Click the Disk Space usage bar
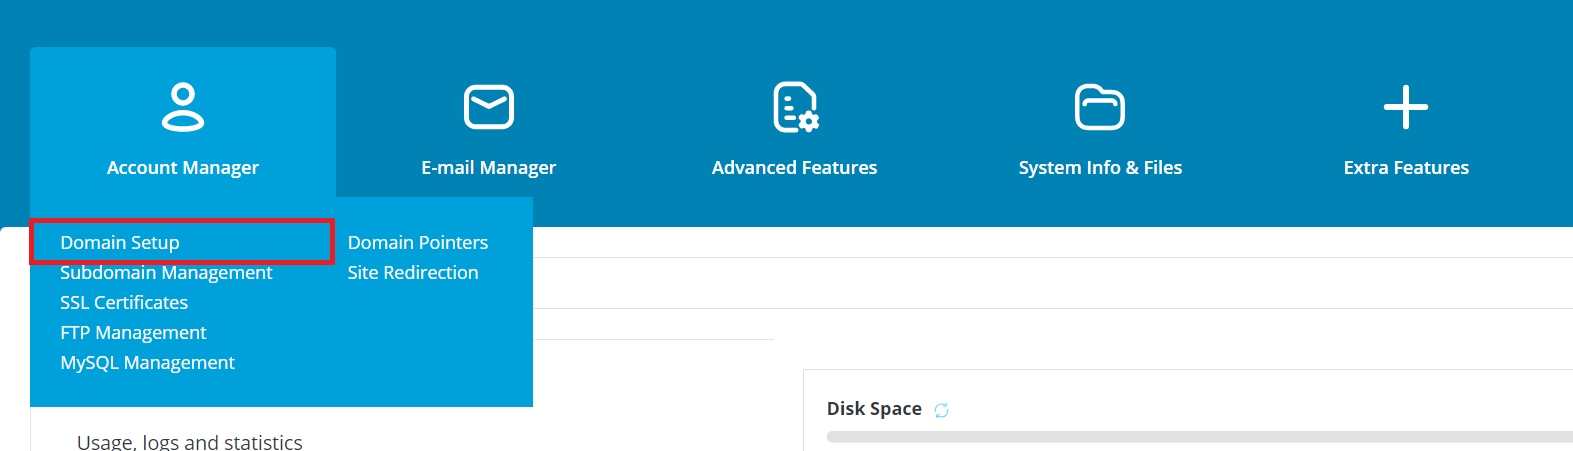The width and height of the screenshot is (1573, 451). click(1200, 437)
